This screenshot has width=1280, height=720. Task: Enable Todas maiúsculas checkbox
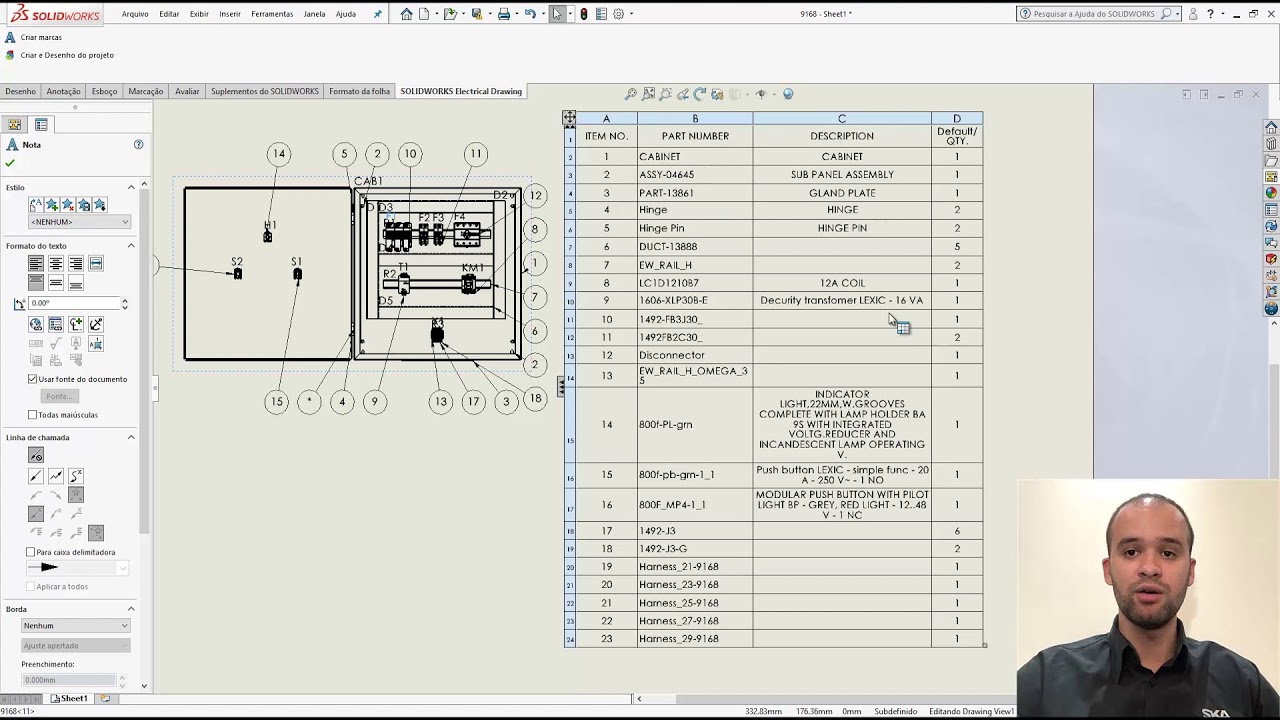[x=33, y=415]
